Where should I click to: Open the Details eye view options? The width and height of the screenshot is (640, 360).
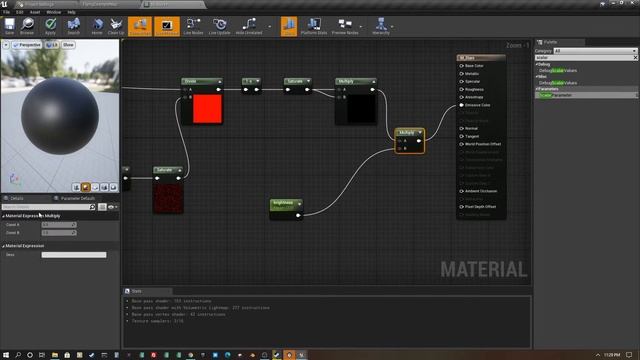coord(112,207)
